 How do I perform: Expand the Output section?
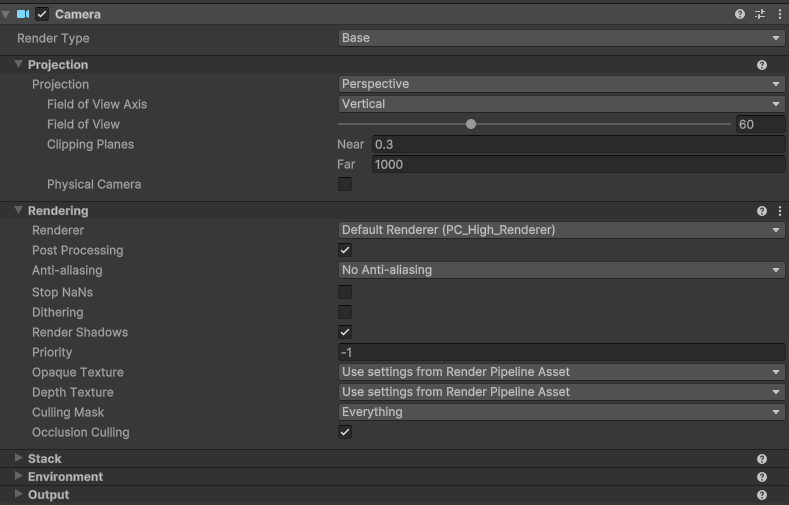click(19, 494)
